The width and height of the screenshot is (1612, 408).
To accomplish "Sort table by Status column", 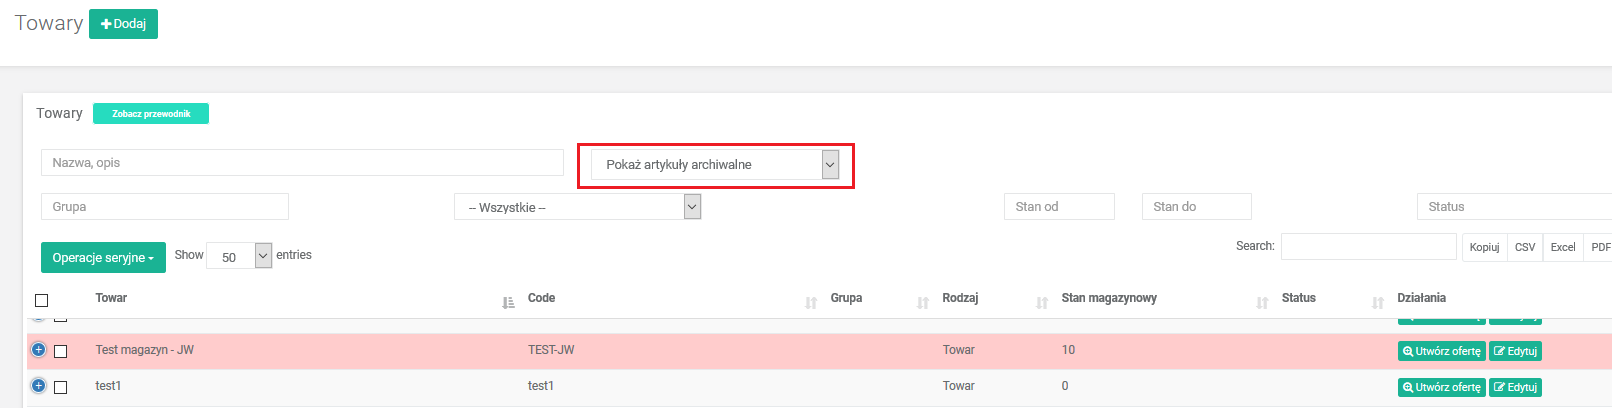I will (x=1298, y=298).
